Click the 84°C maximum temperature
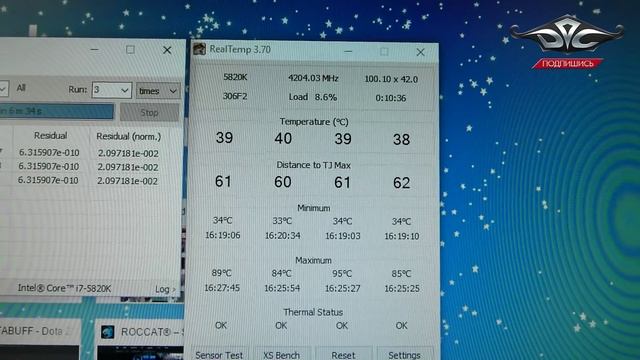Image resolution: width=640 pixels, height=360 pixels. point(282,273)
